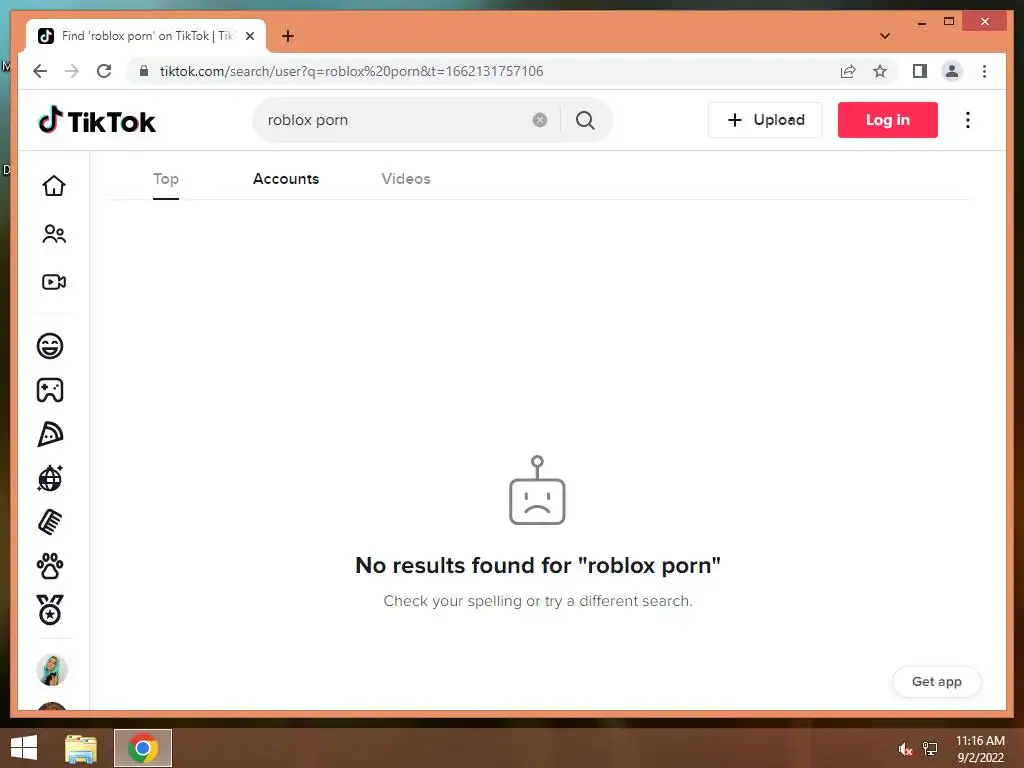Viewport: 1024px width, 768px height.
Task: Select the Sports medal category icon
Action: click(x=50, y=610)
